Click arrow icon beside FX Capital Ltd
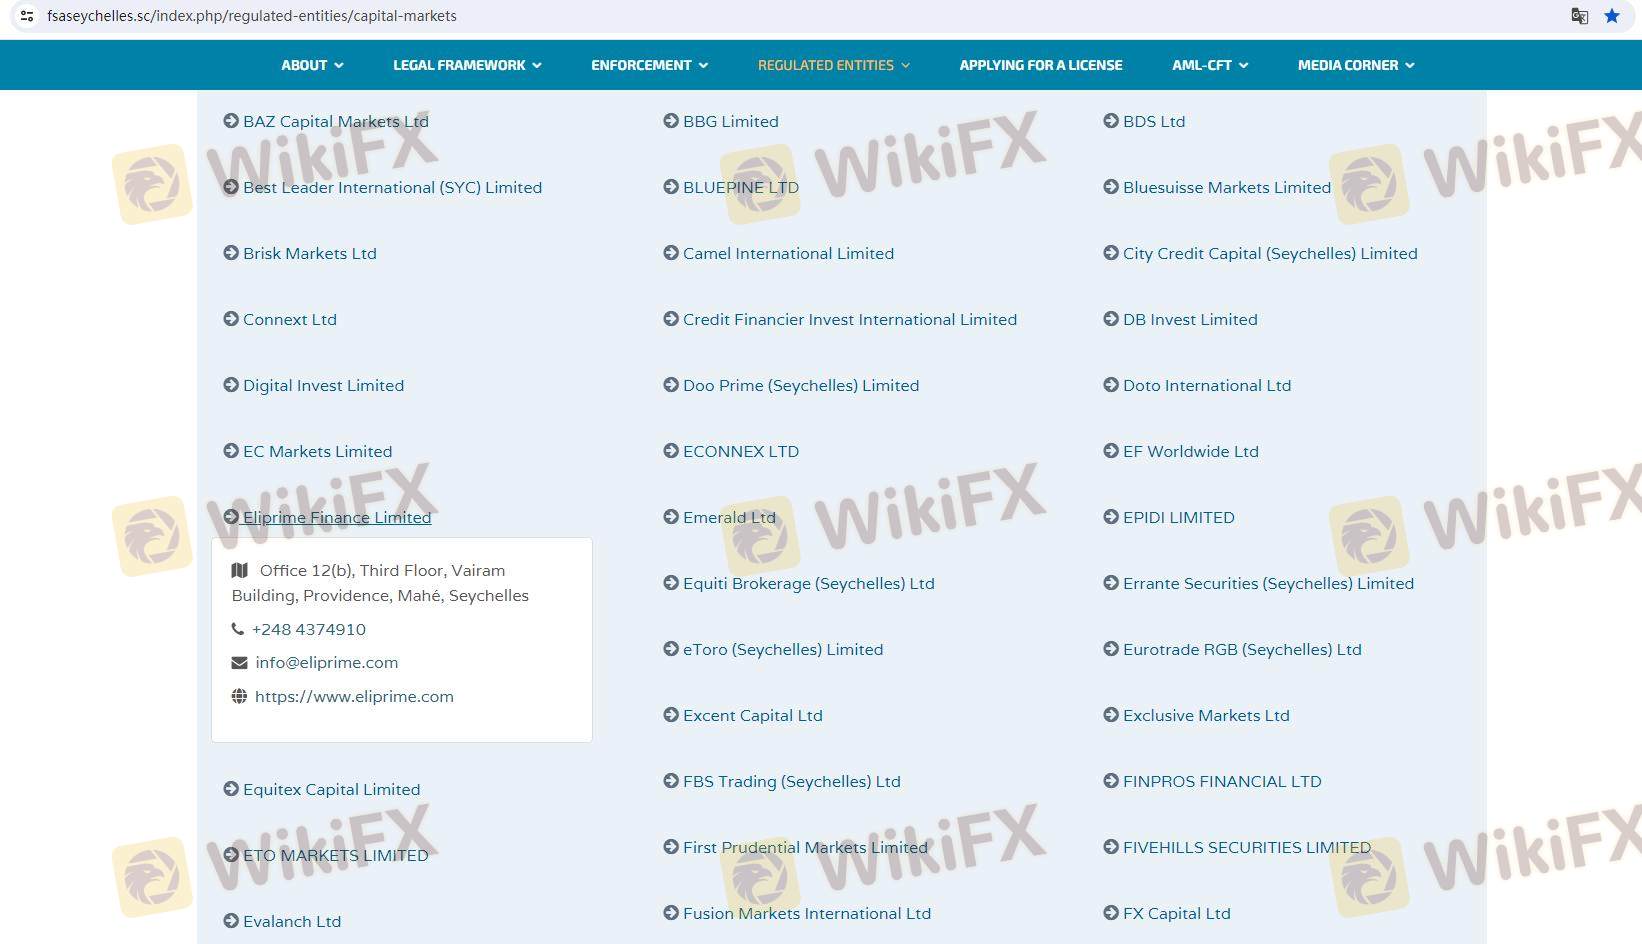Image resolution: width=1642 pixels, height=944 pixels. [x=1111, y=913]
